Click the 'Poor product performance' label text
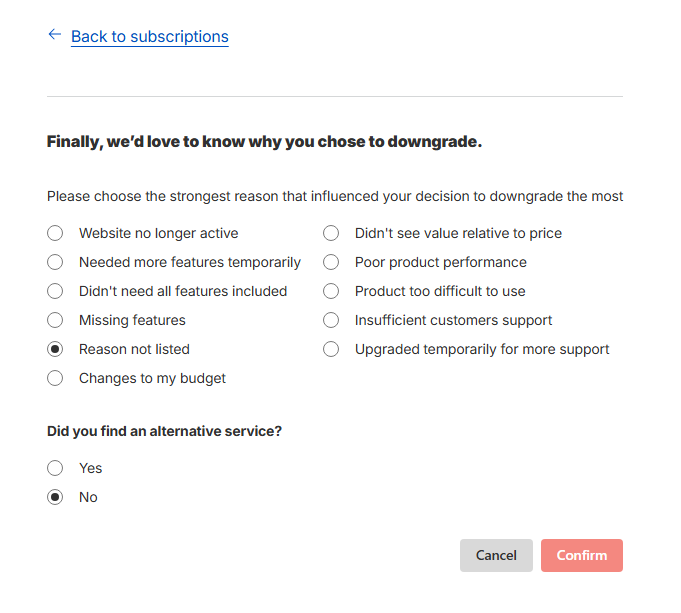 coord(440,262)
